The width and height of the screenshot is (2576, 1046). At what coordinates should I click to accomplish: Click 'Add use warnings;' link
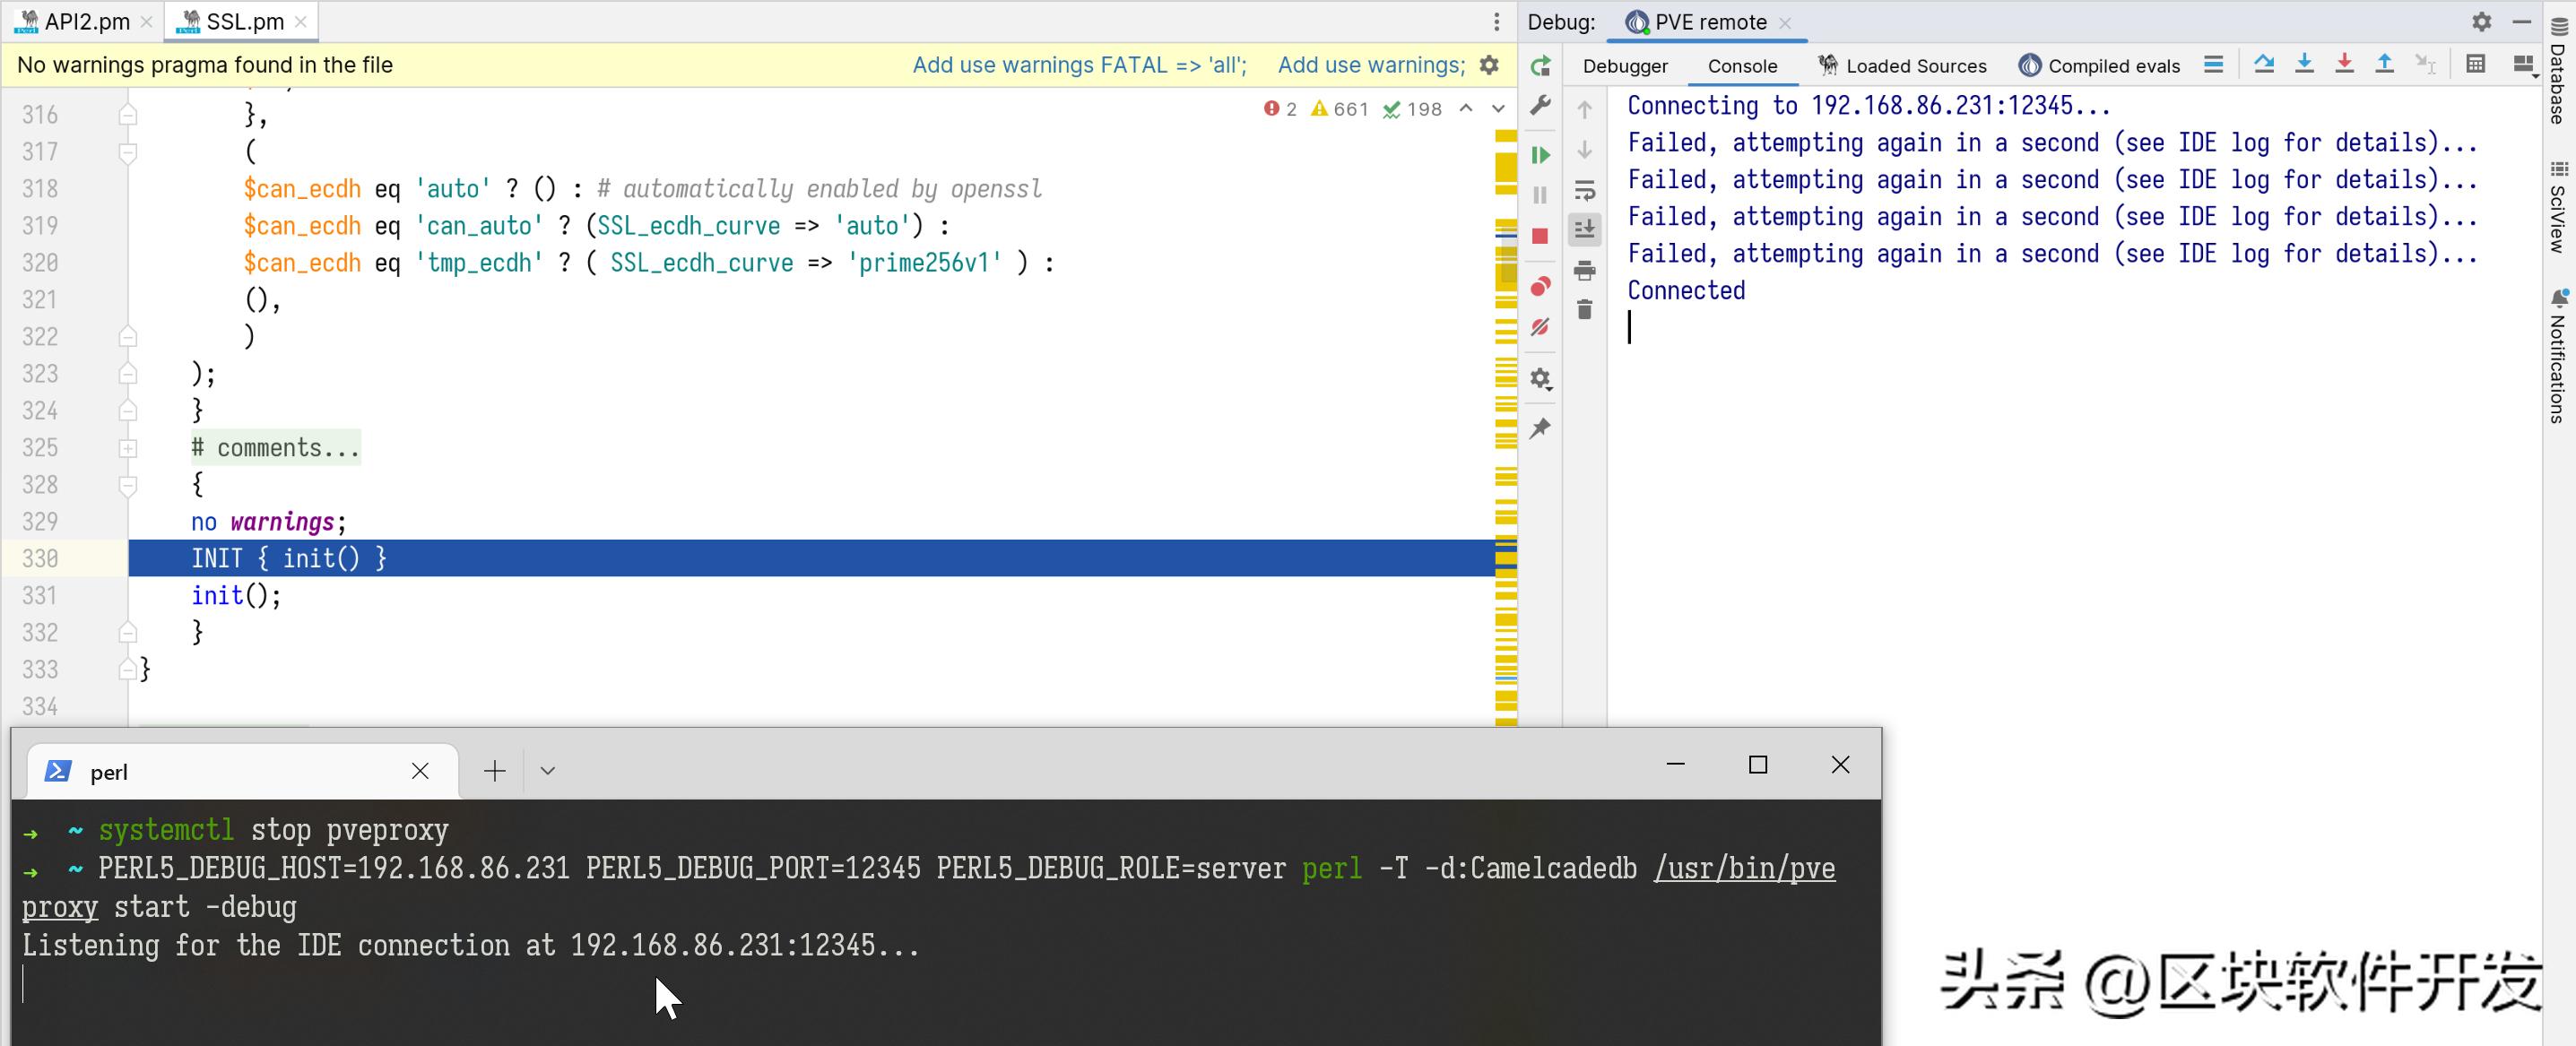click(1371, 65)
